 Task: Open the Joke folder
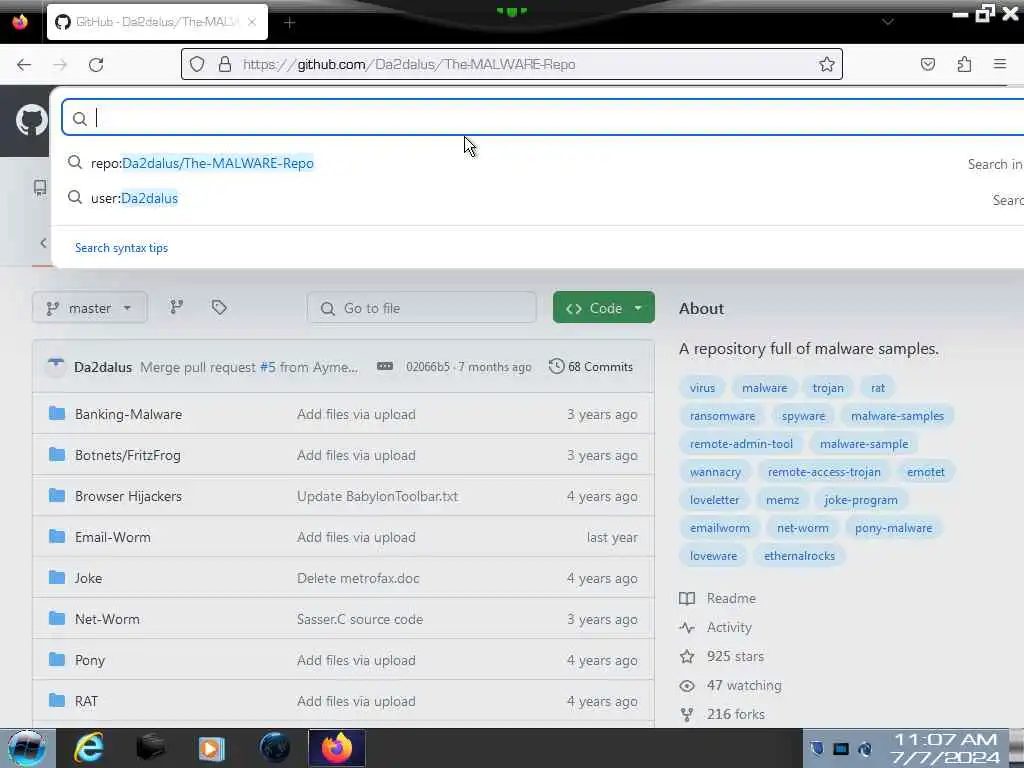88,578
